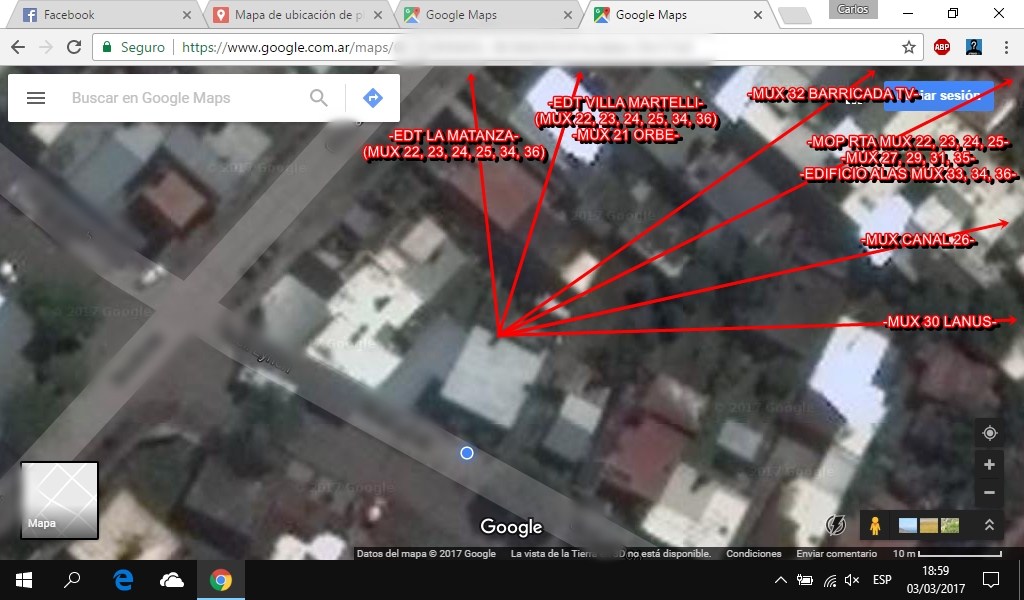Open Chrome's three-dot customize menu
Viewport: 1024px width, 600px height.
coord(1004,46)
